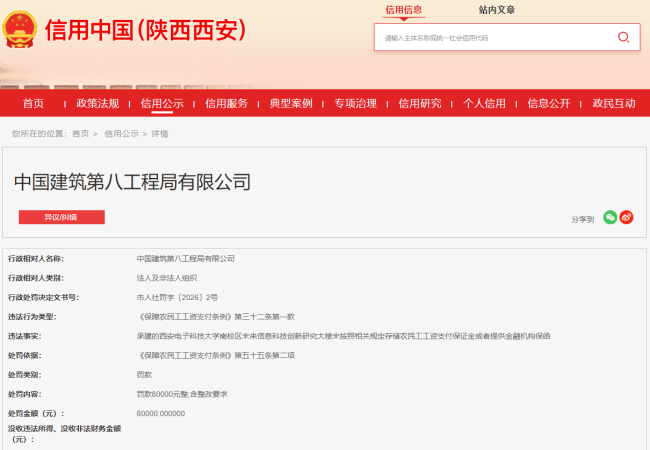Image resolution: width=650 pixels, height=450 pixels.
Task: Select the company name heading 中国建筑第八工程局有限公司
Action: click(132, 182)
